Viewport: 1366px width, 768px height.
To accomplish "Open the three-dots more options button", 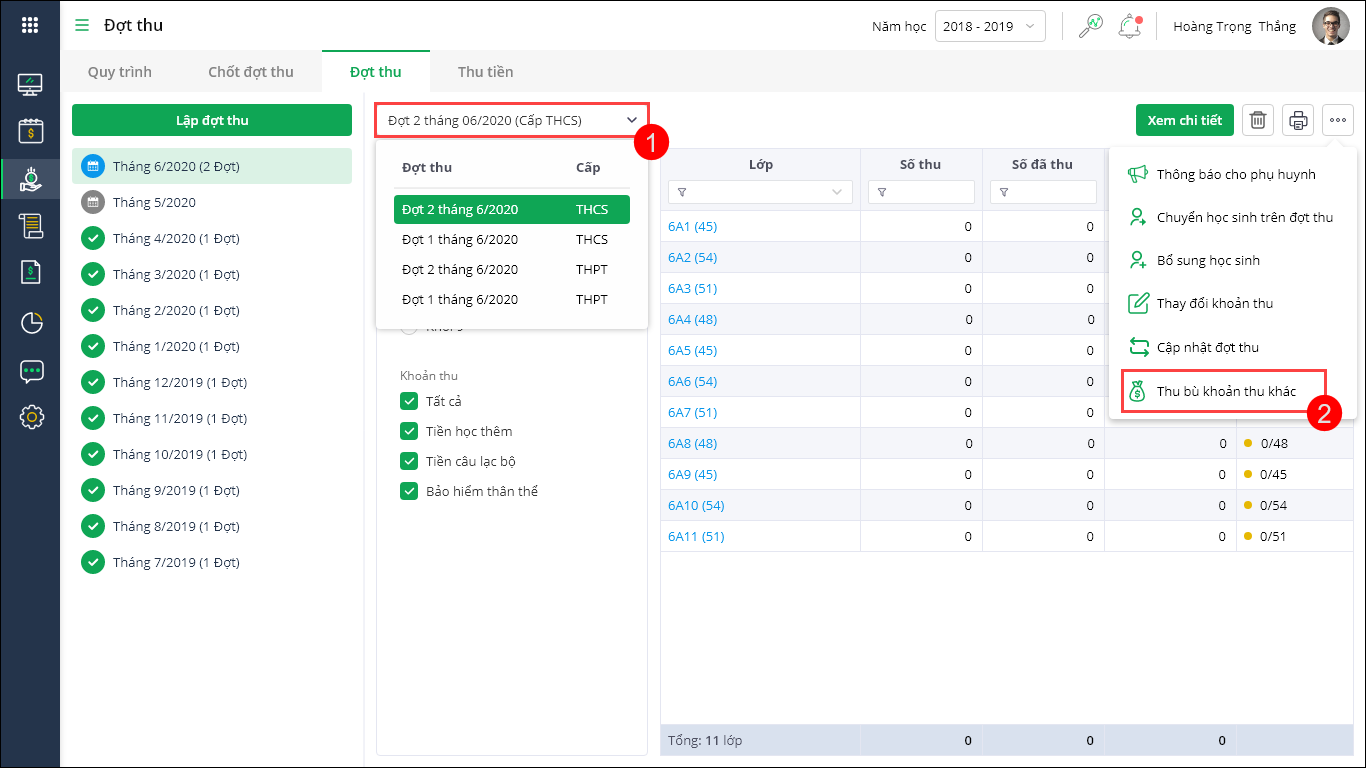I will tap(1338, 120).
